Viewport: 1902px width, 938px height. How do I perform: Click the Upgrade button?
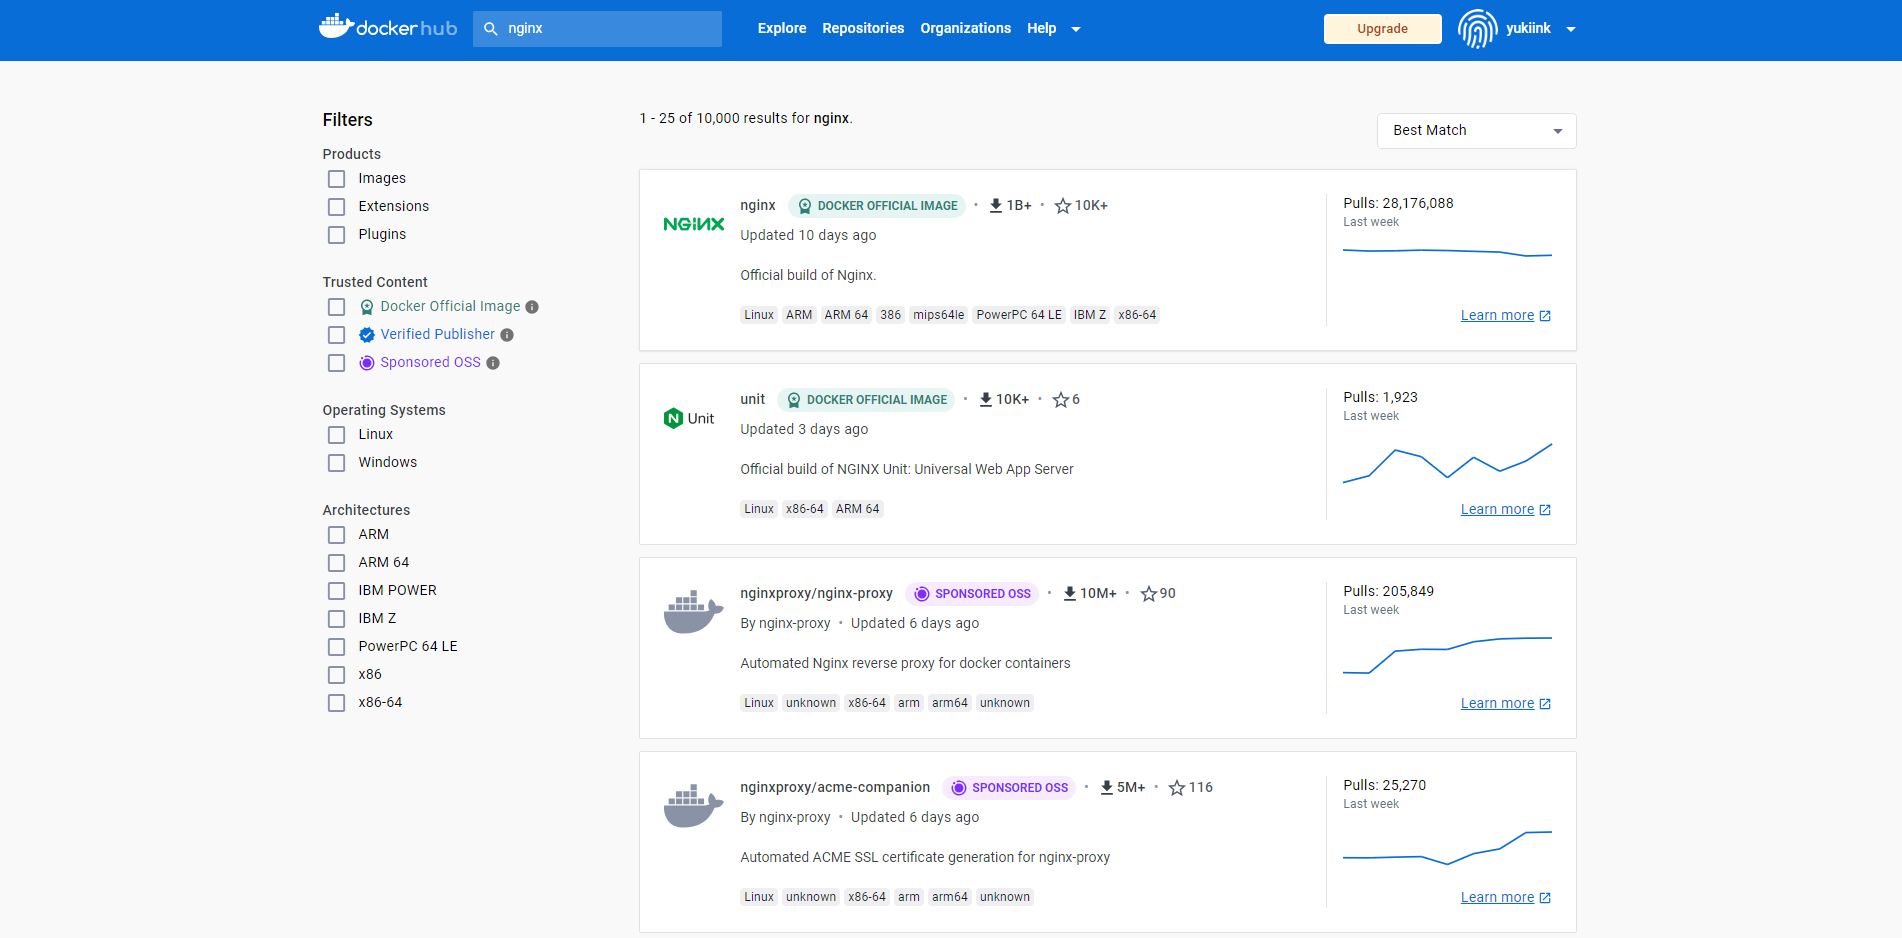pyautogui.click(x=1382, y=29)
